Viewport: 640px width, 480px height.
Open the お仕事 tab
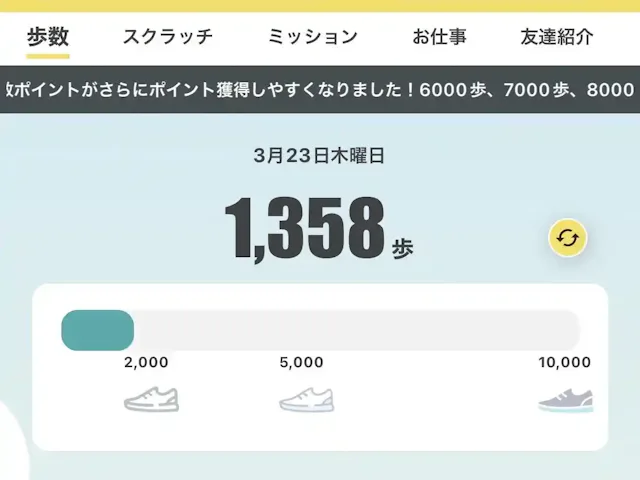[x=439, y=37]
